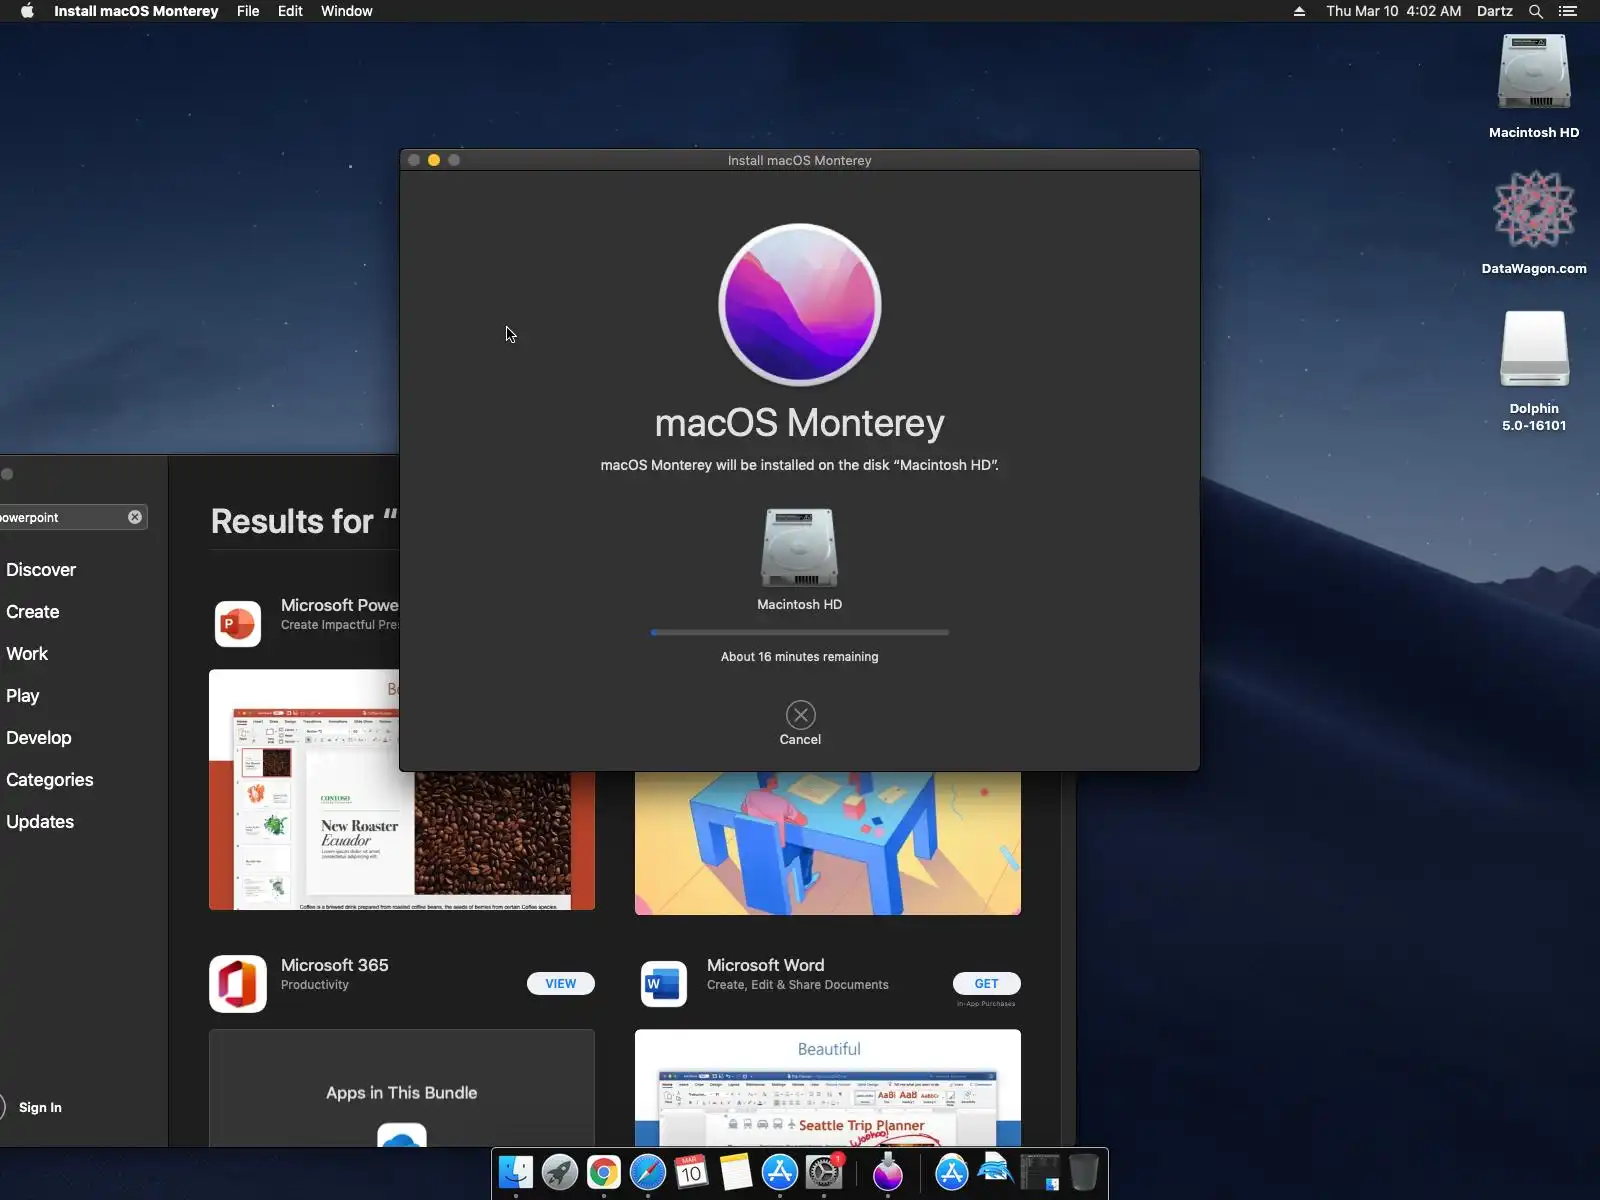Open the Install macOS Monterey app menu
Screen dimensions: 1600x1200
136,11
